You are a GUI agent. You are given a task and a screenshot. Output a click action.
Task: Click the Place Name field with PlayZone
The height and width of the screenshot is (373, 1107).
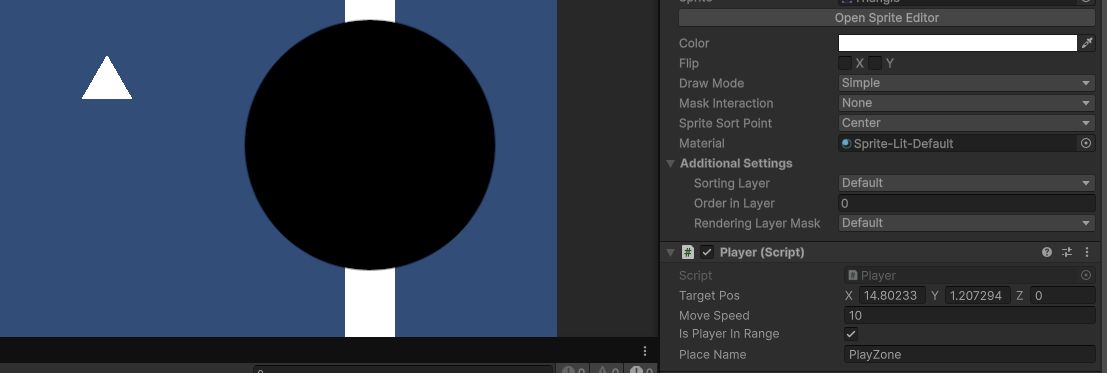969,355
